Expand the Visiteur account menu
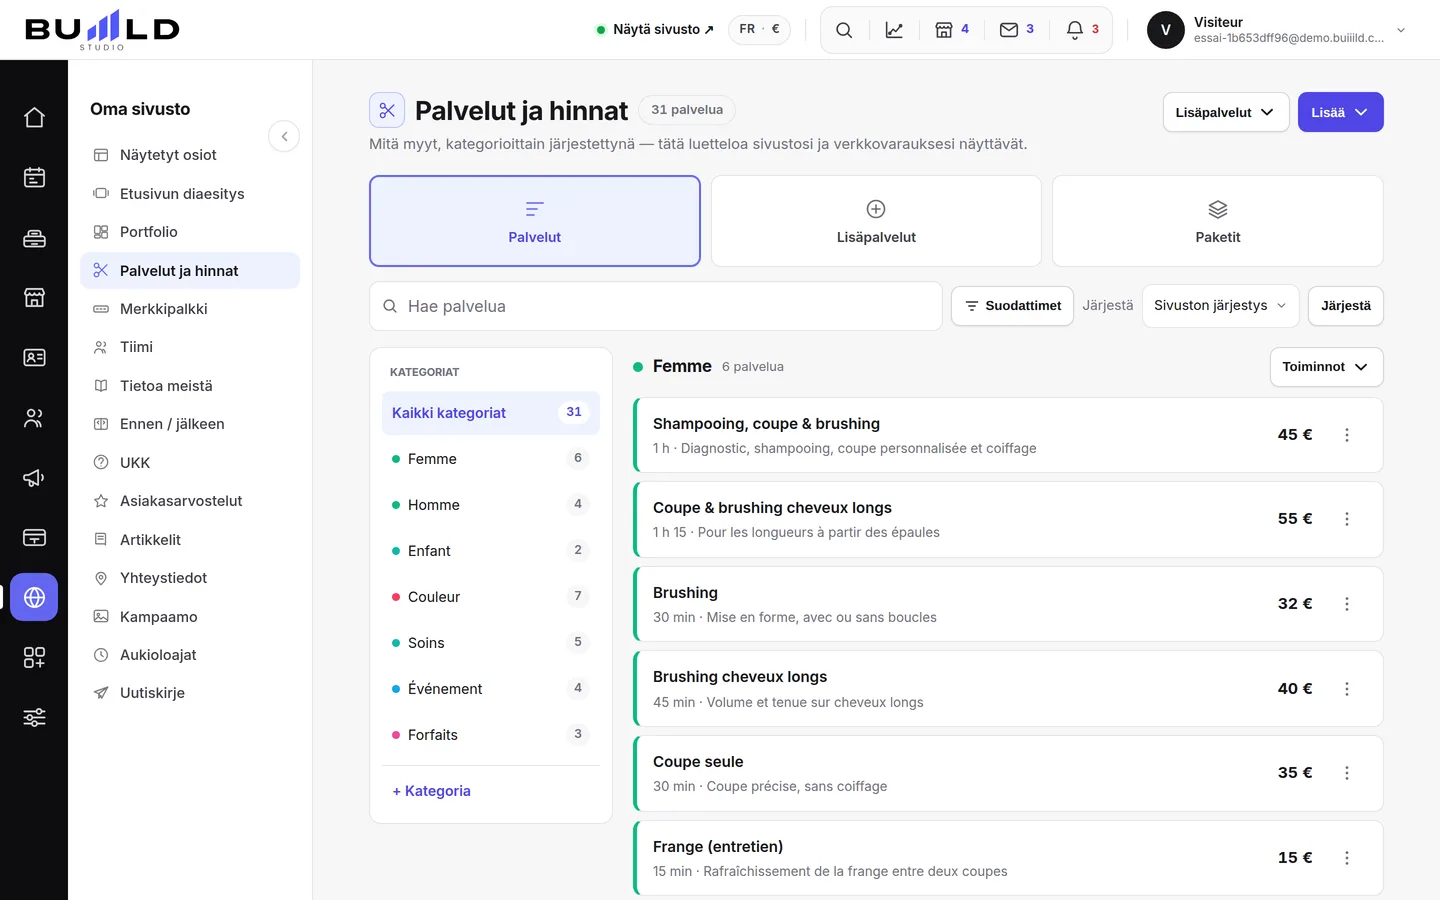Viewport: 1440px width, 900px height. [1277, 30]
